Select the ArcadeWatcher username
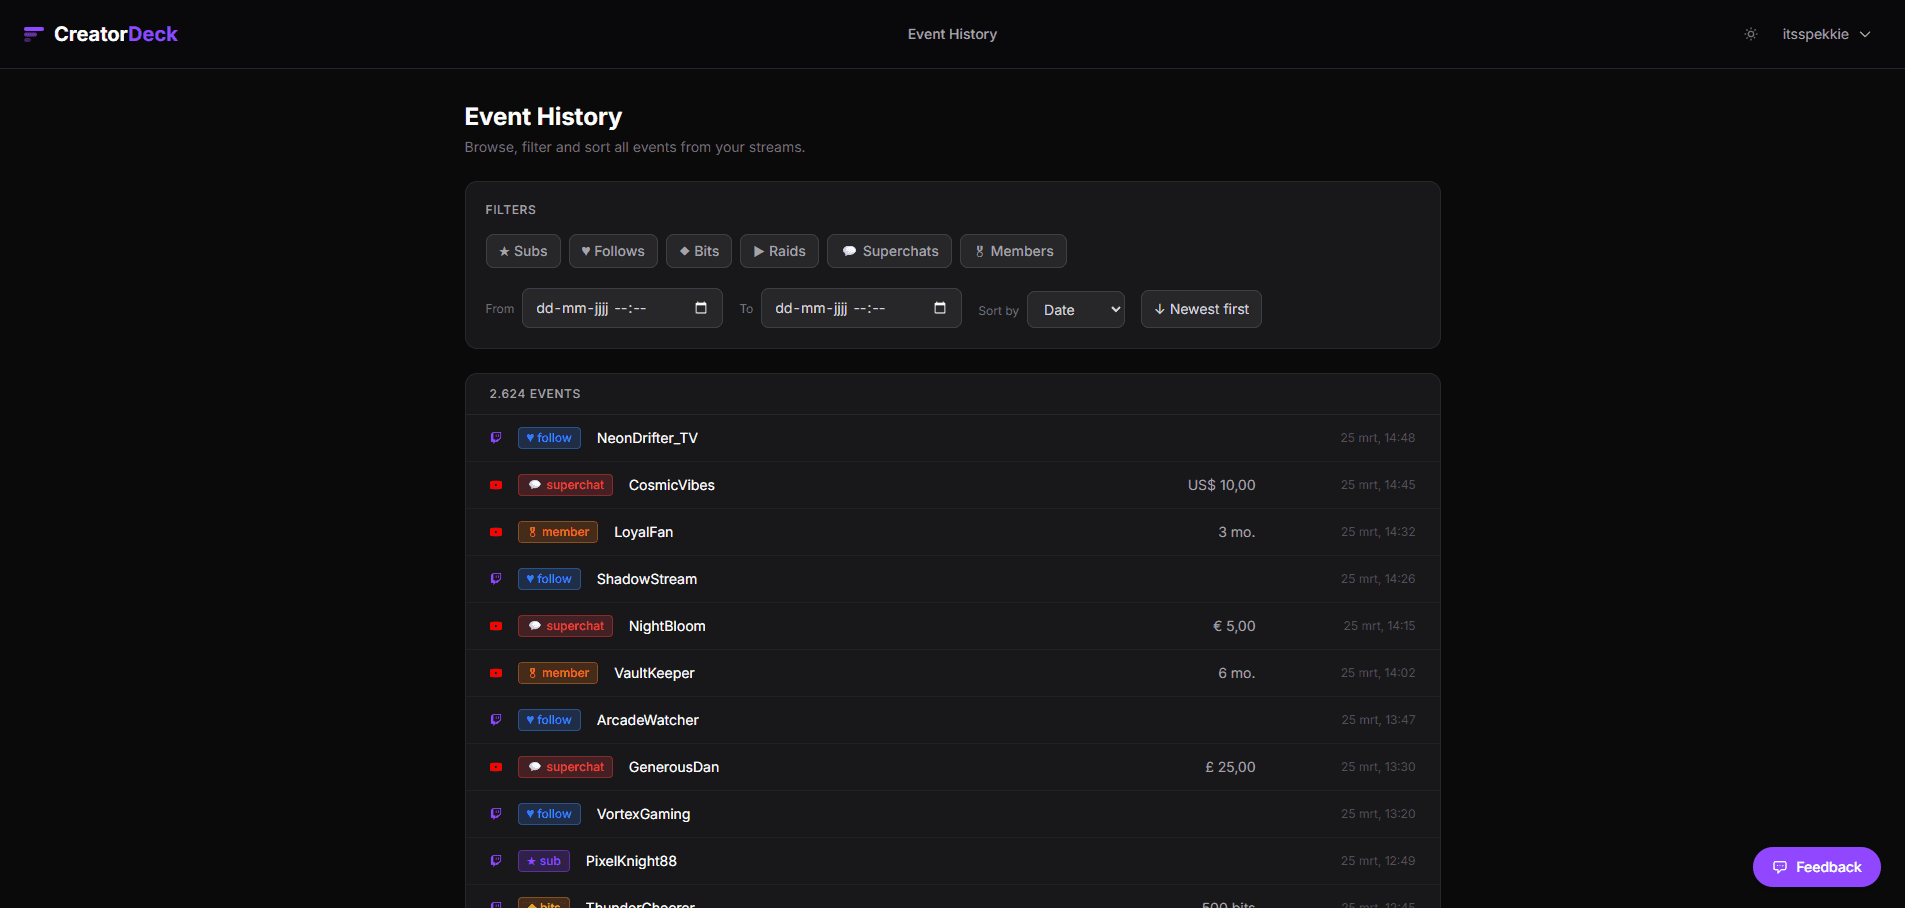The width and height of the screenshot is (1905, 908). [x=648, y=720]
